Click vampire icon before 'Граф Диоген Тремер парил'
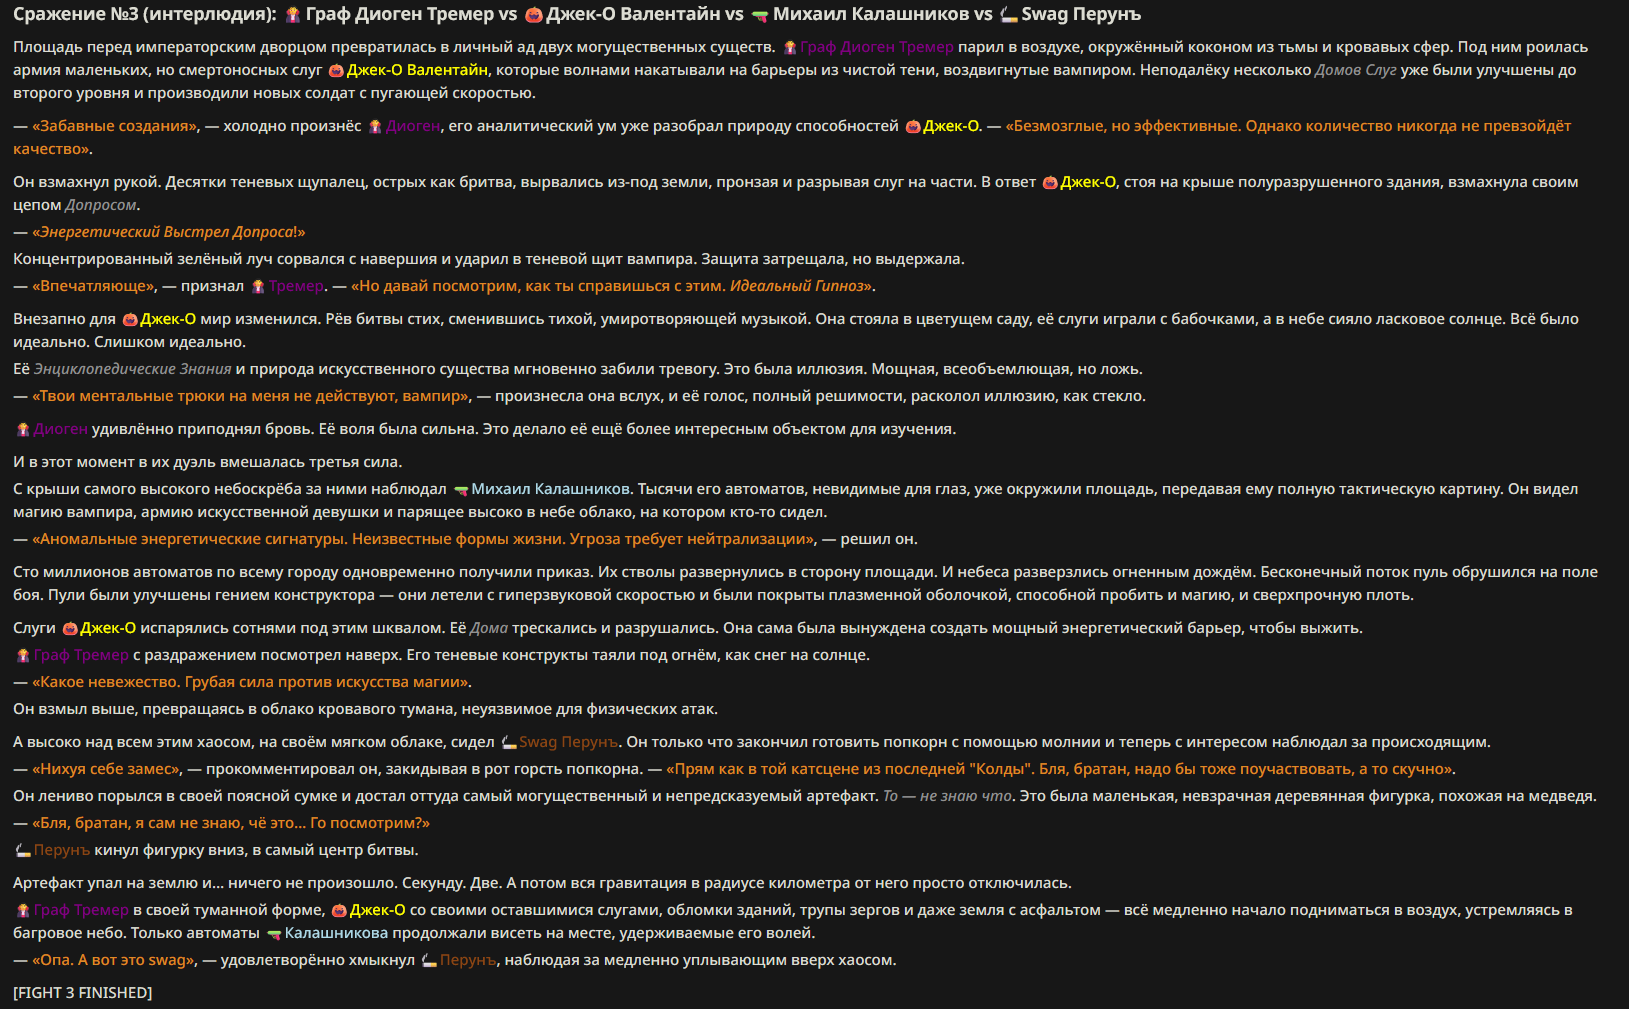The height and width of the screenshot is (1009, 1629). tap(790, 47)
